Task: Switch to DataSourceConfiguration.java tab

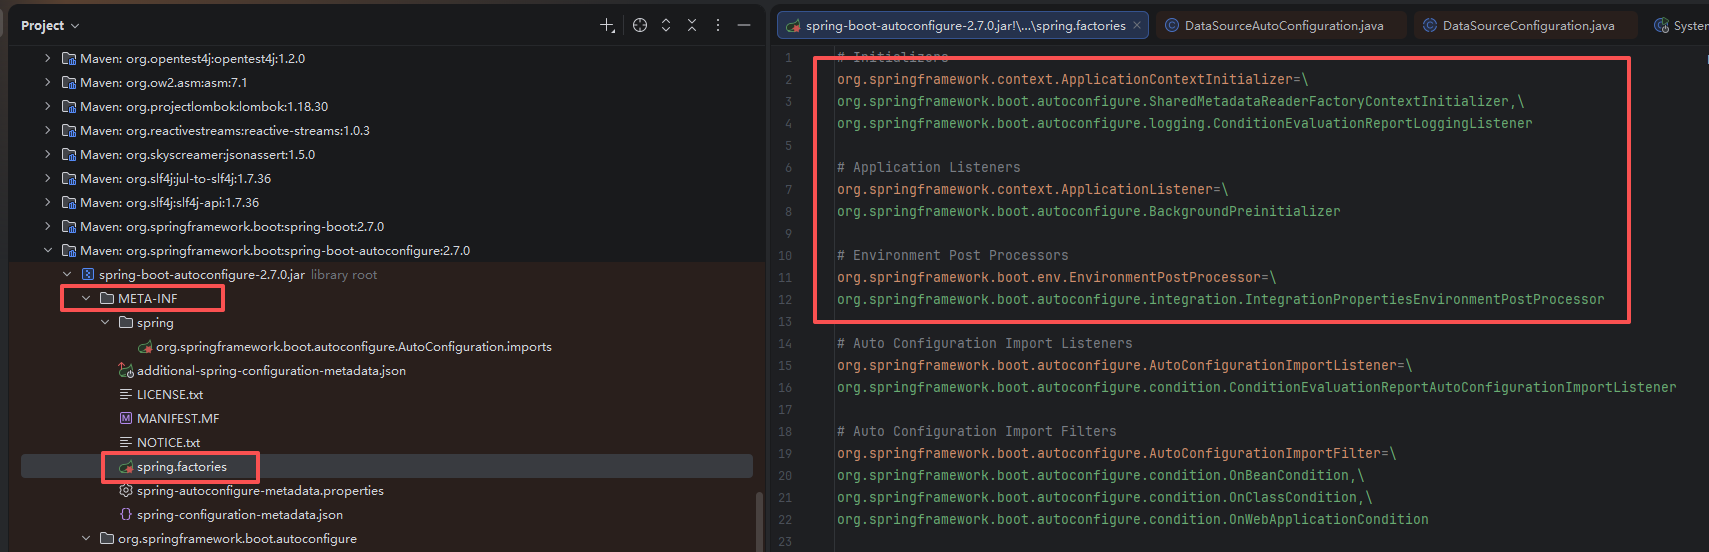Action: coord(1528,26)
